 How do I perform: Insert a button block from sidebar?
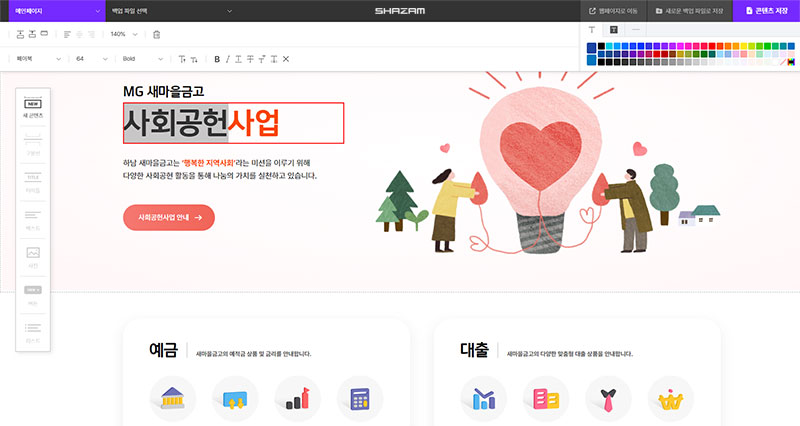33,295
